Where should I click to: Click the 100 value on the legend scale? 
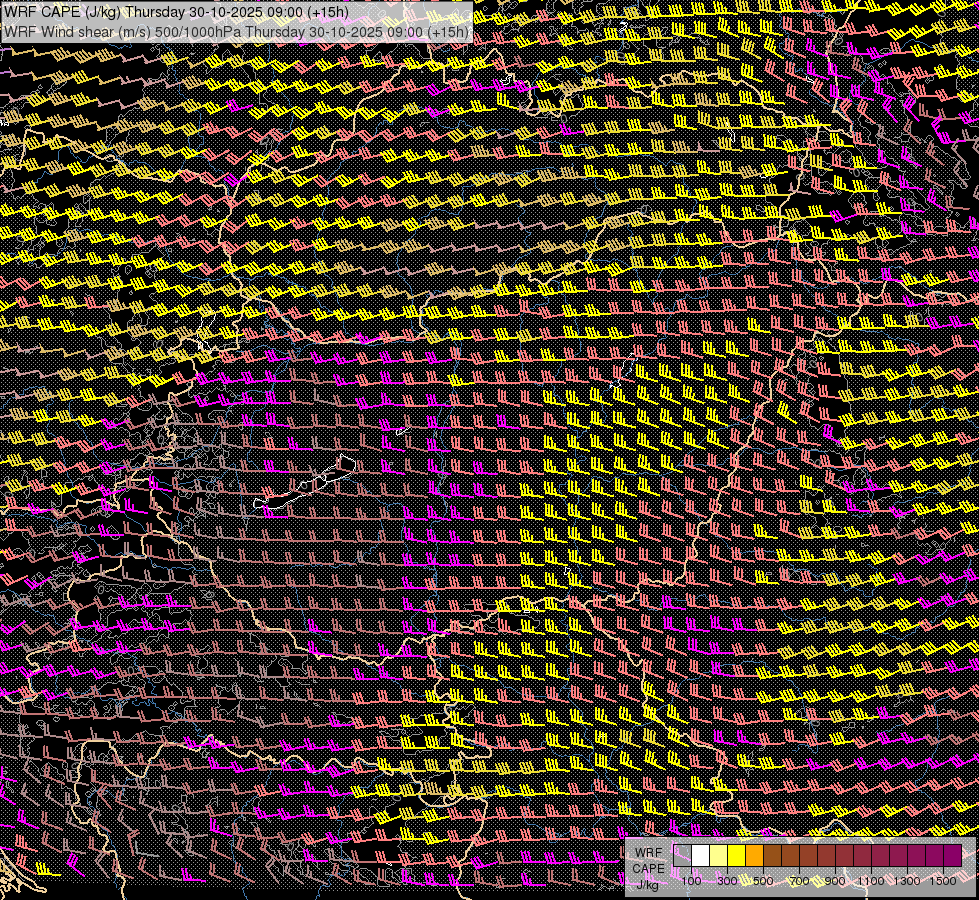pos(691,881)
